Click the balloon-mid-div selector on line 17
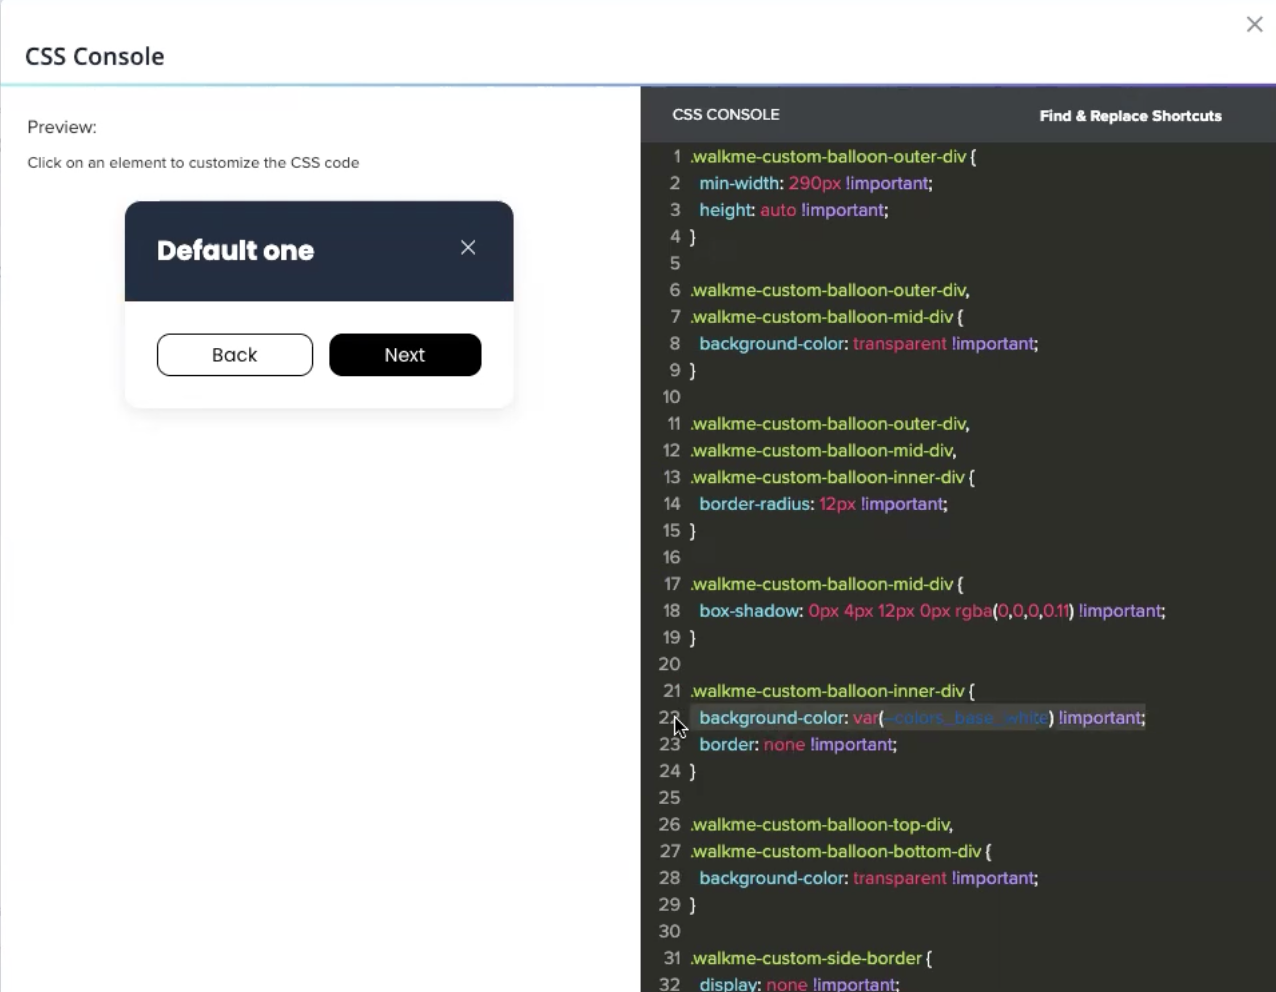The height and width of the screenshot is (992, 1276). pos(821,584)
